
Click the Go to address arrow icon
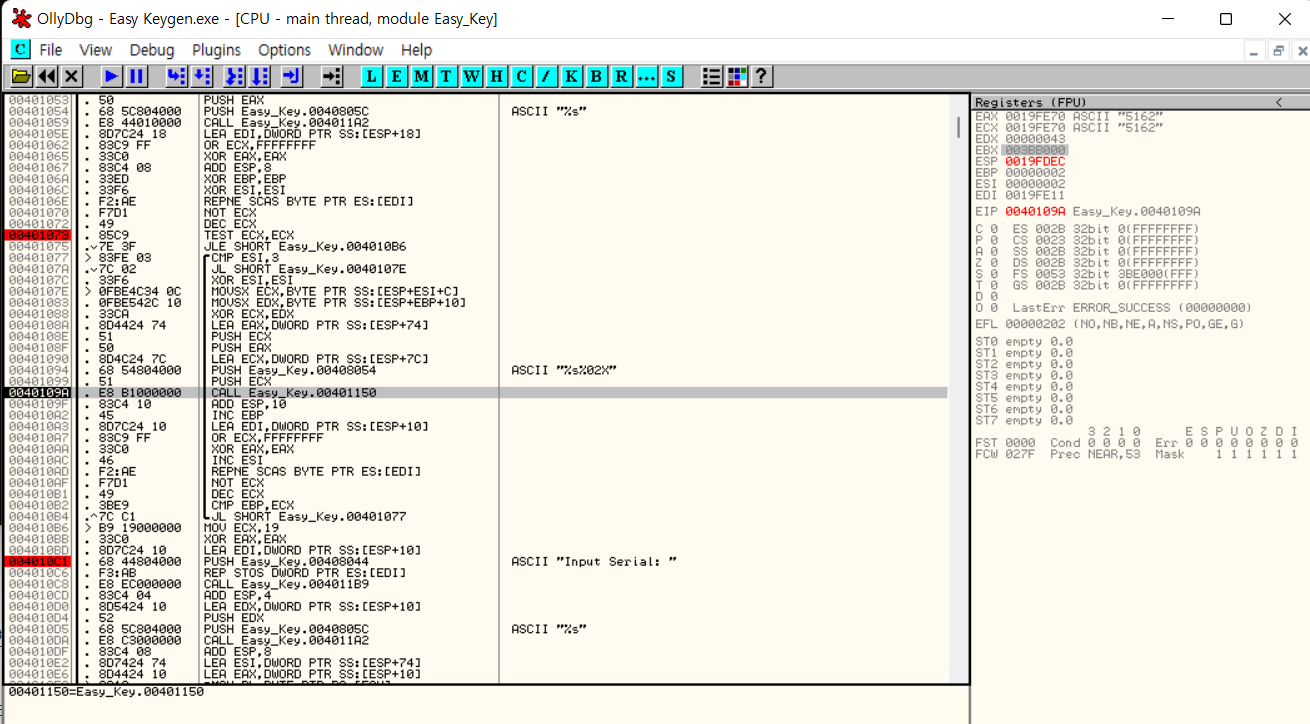(x=333, y=76)
